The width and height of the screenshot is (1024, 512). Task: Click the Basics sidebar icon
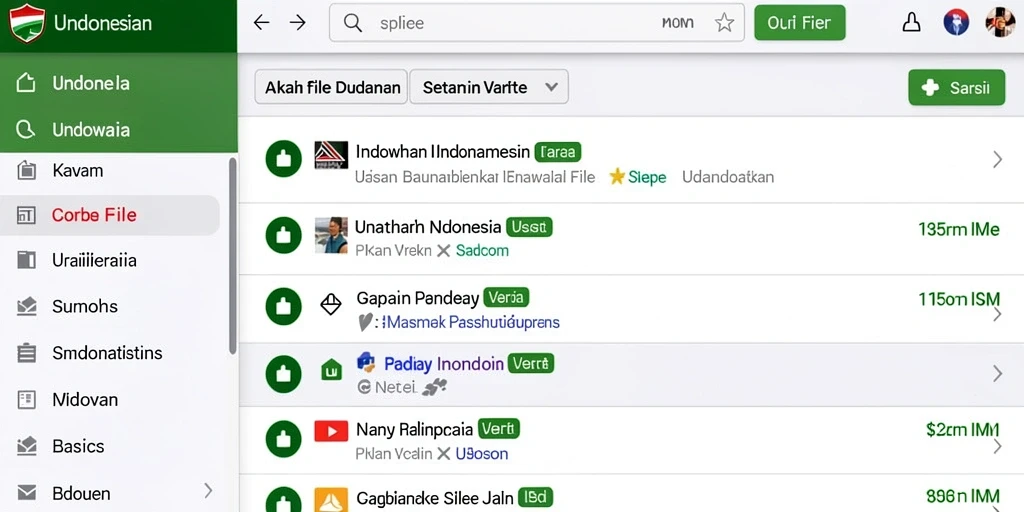tap(26, 446)
